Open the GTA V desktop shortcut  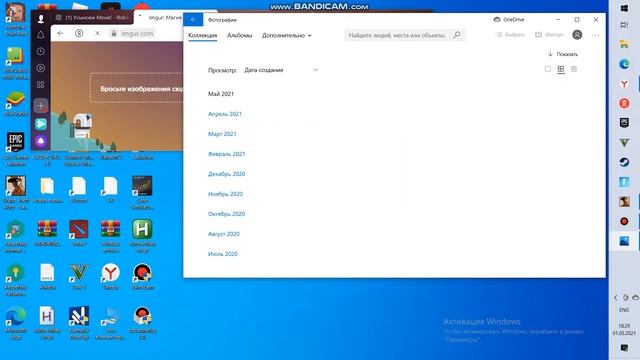(x=79, y=276)
